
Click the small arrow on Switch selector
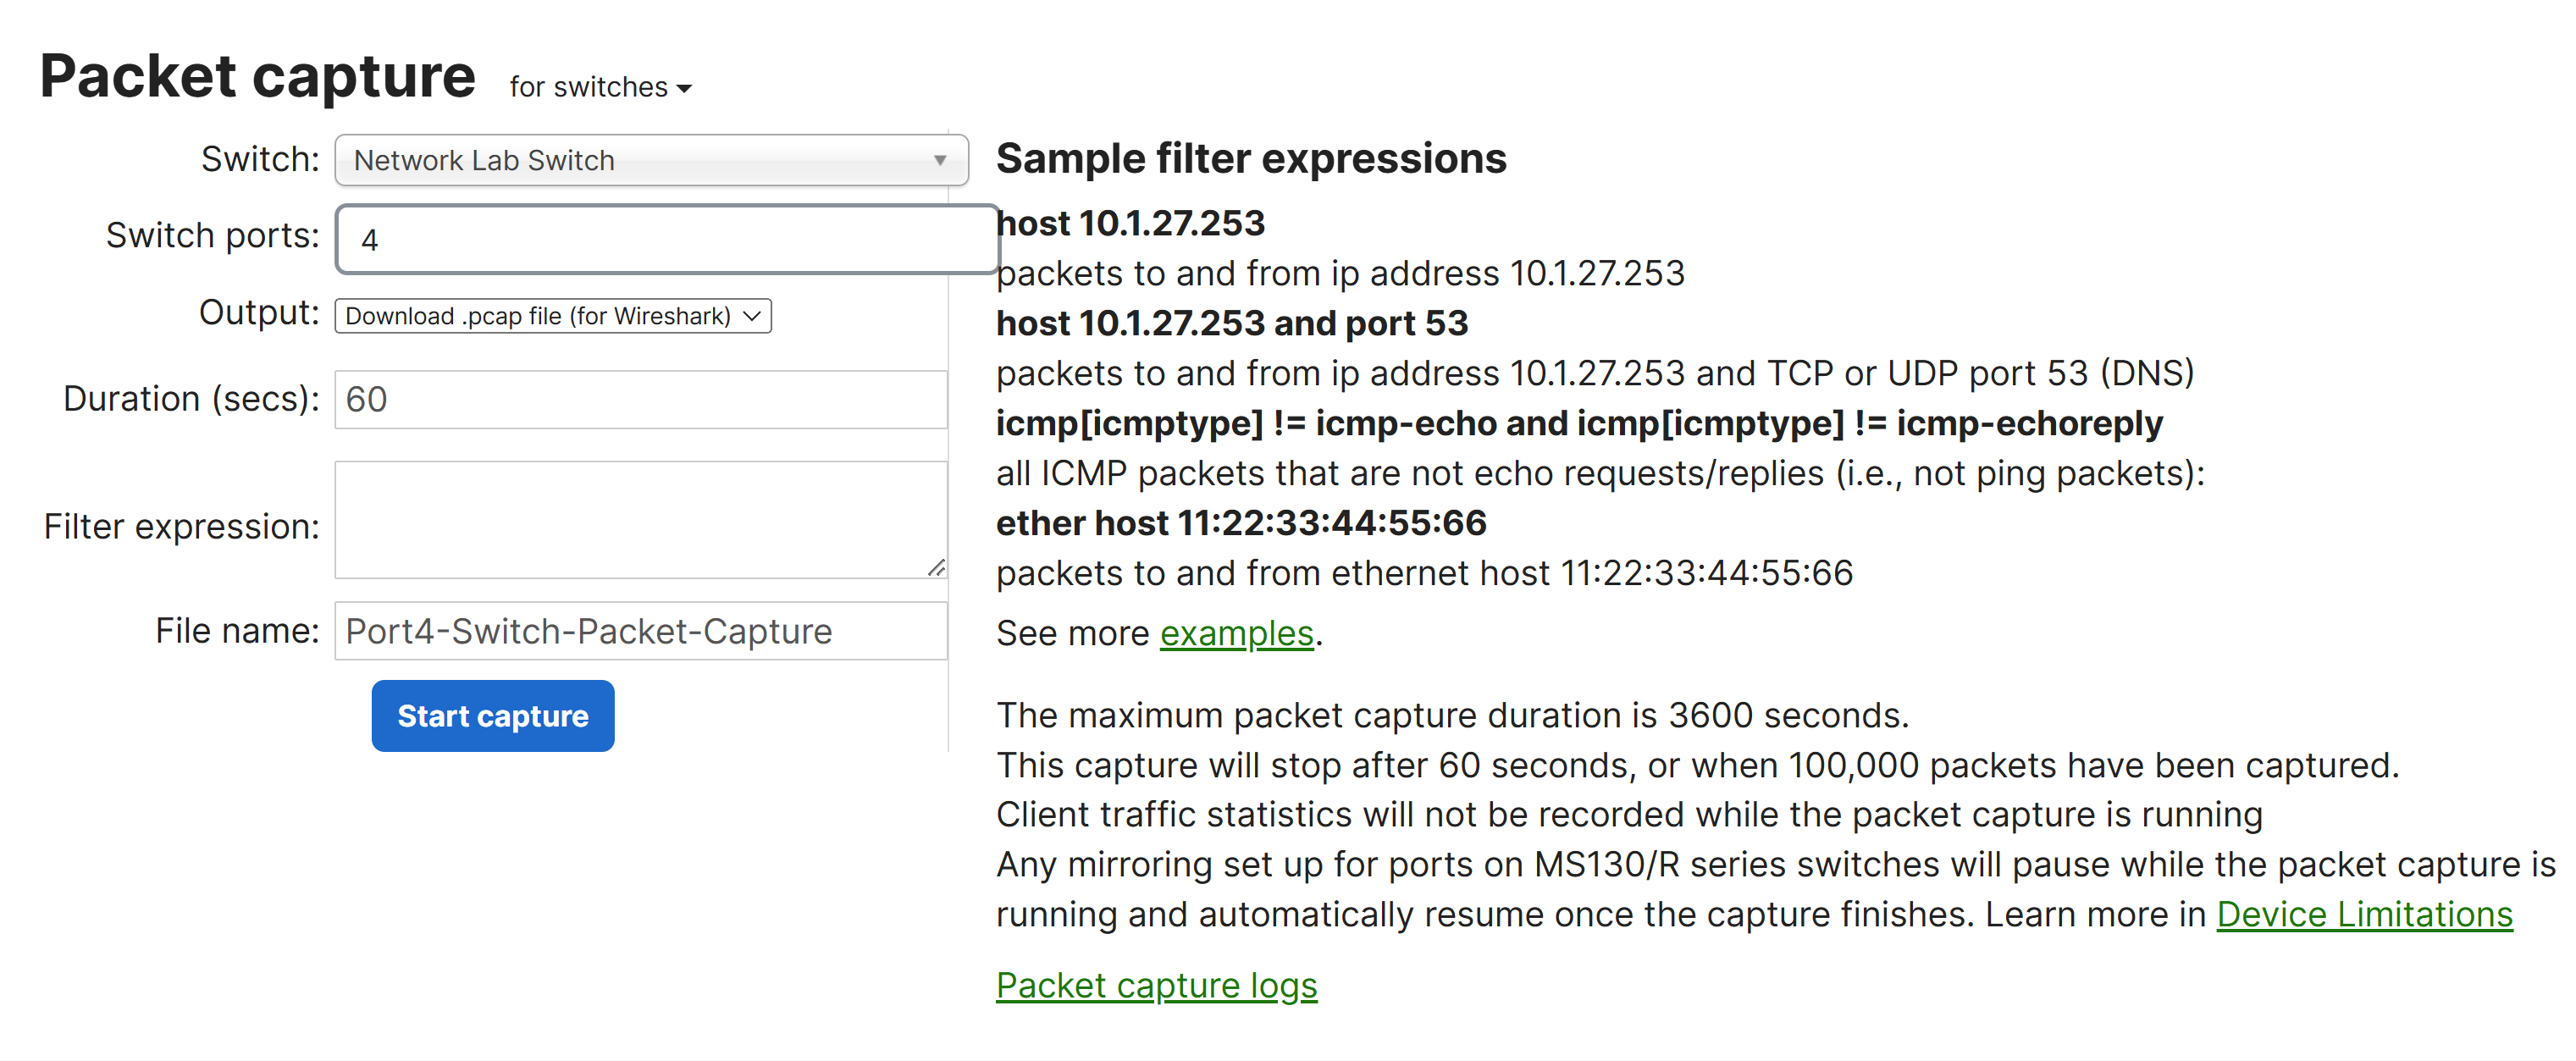[940, 160]
